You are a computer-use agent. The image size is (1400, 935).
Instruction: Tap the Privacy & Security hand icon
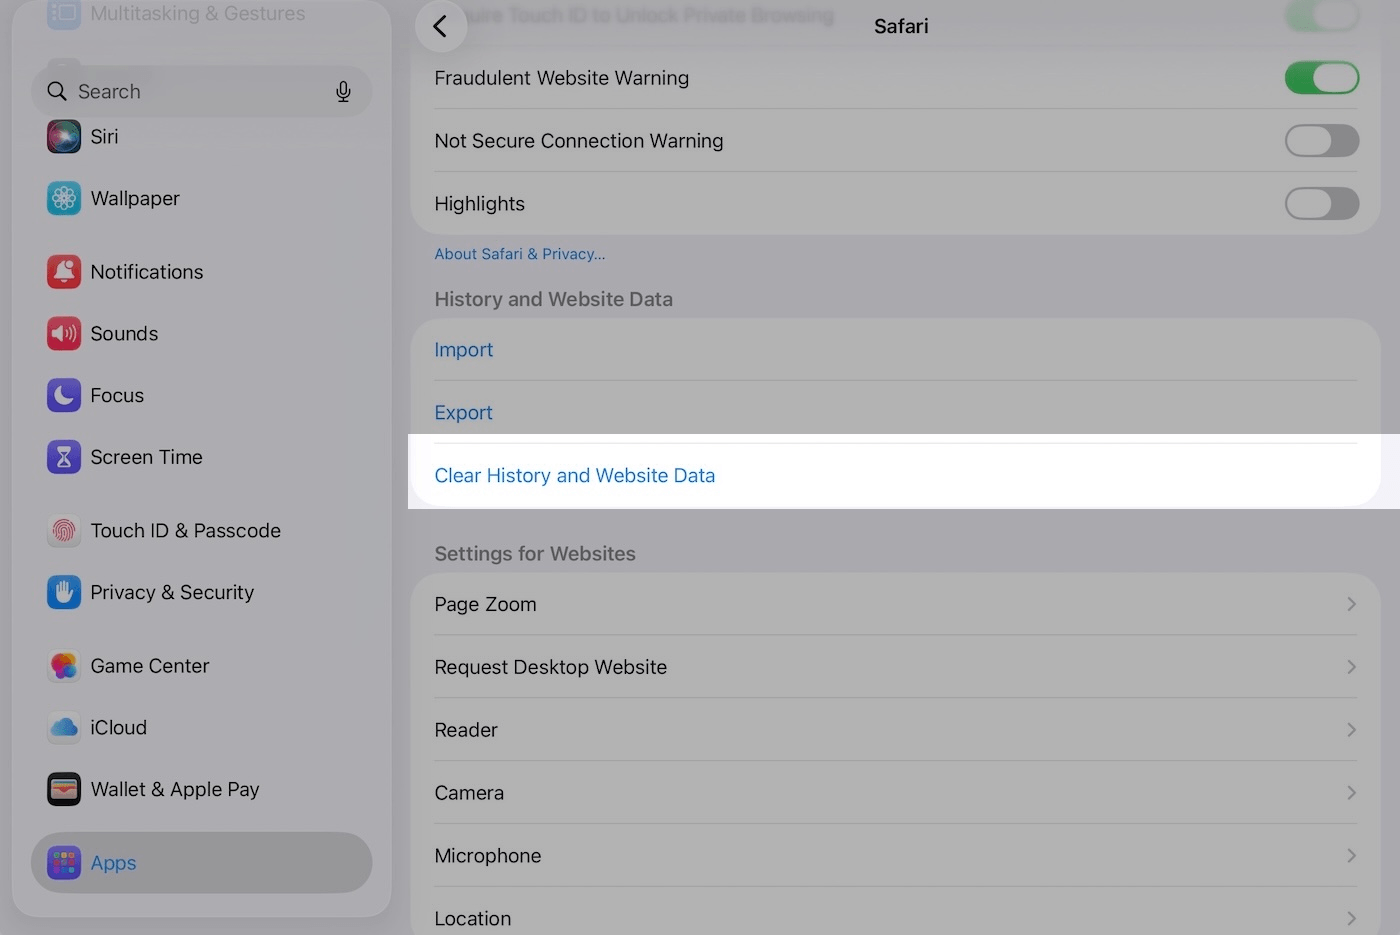click(x=64, y=593)
